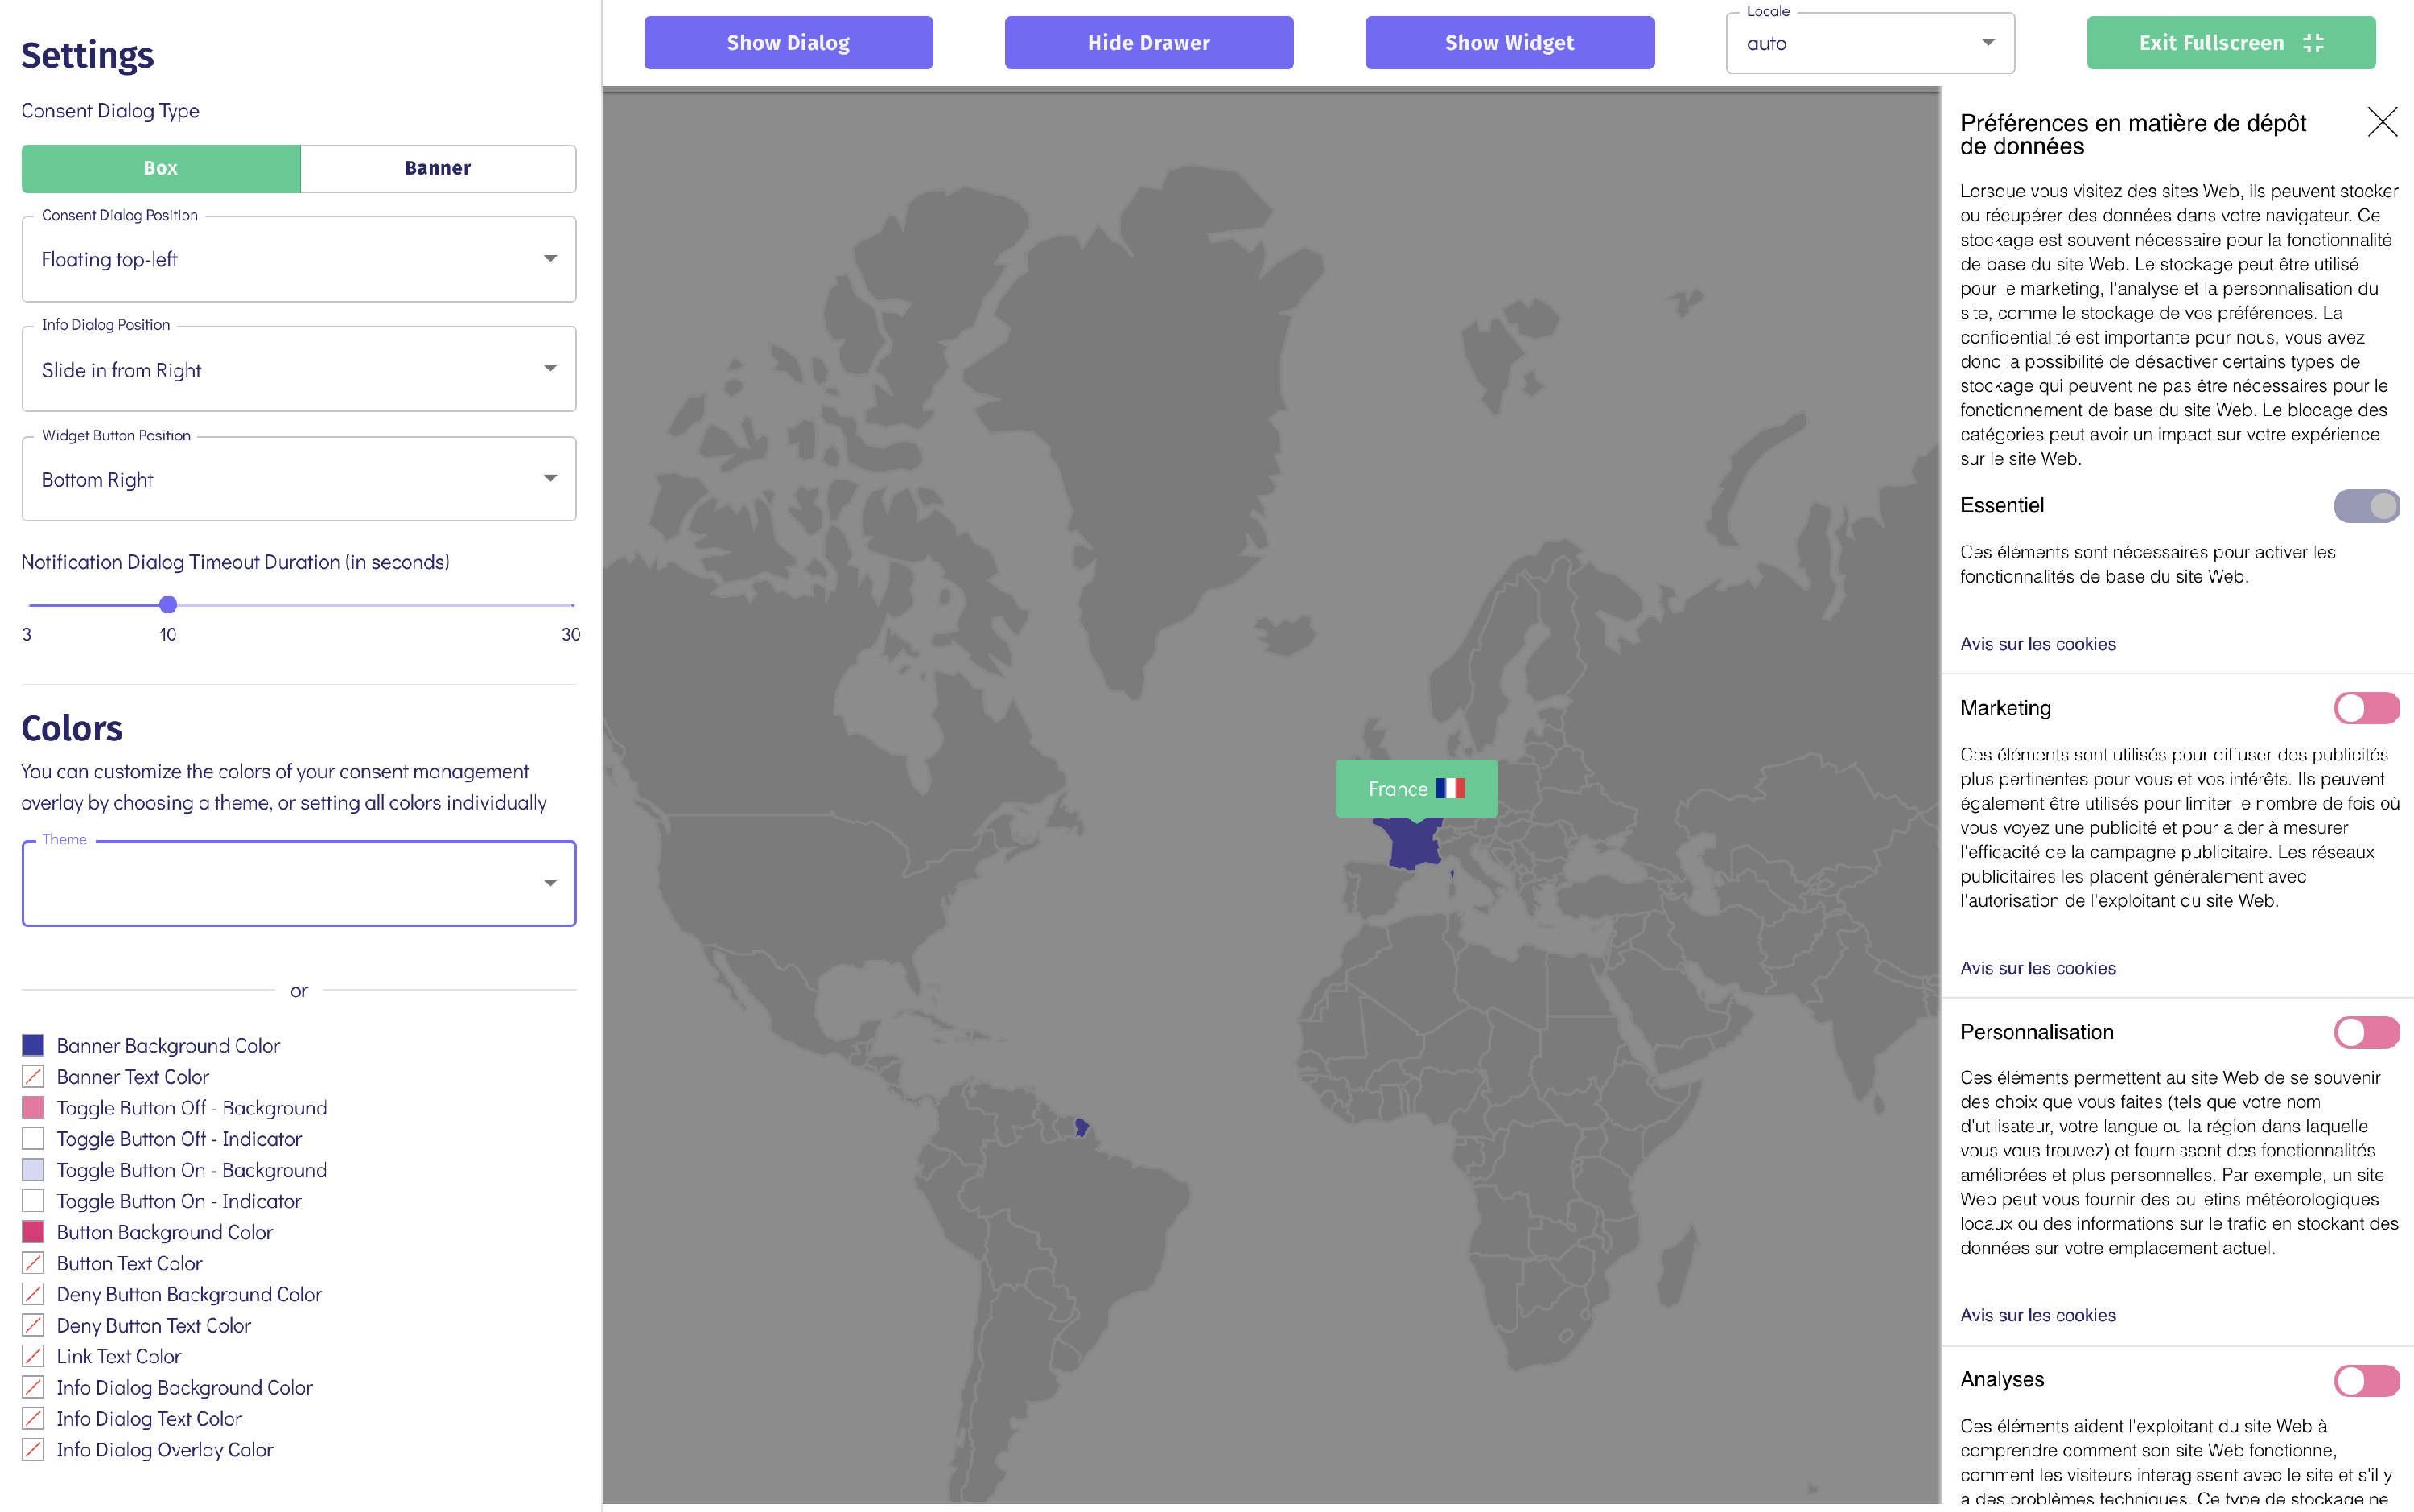This screenshot has width=2414, height=1512.
Task: Expand the Theme dropdown
Action: 298,883
